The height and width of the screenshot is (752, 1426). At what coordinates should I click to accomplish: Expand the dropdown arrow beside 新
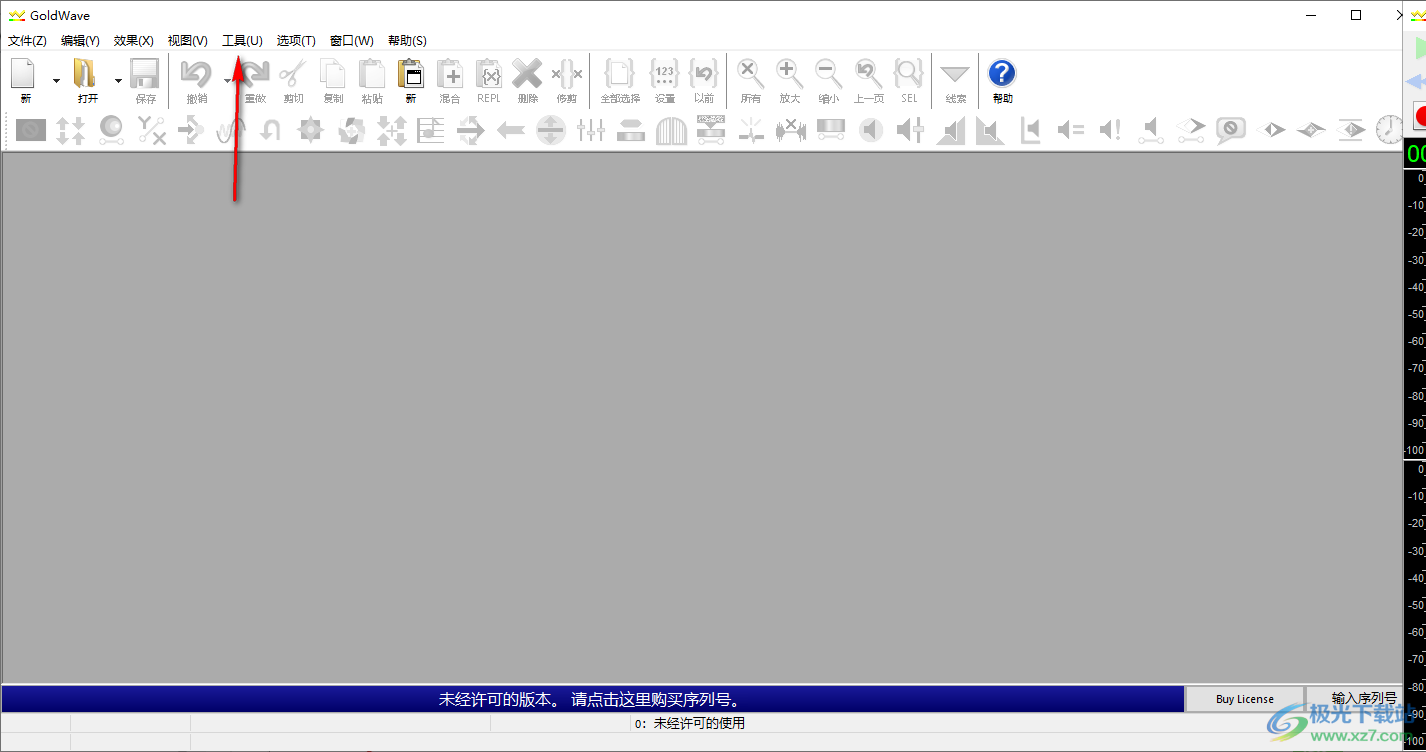click(x=56, y=80)
